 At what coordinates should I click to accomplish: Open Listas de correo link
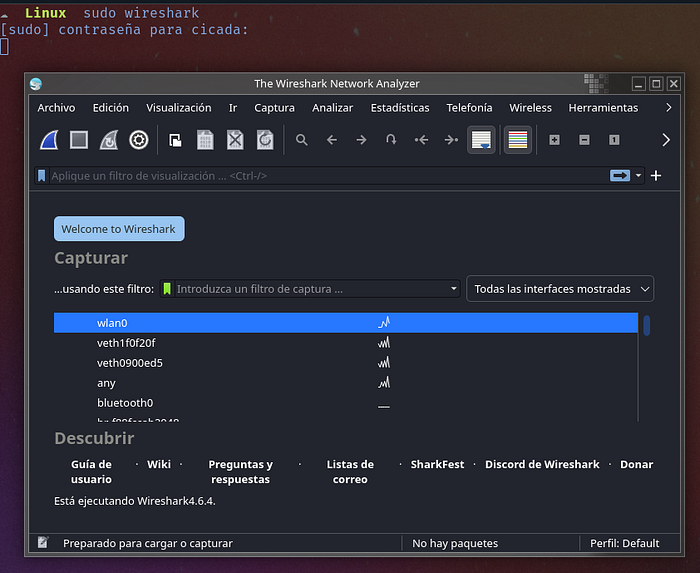(350, 472)
